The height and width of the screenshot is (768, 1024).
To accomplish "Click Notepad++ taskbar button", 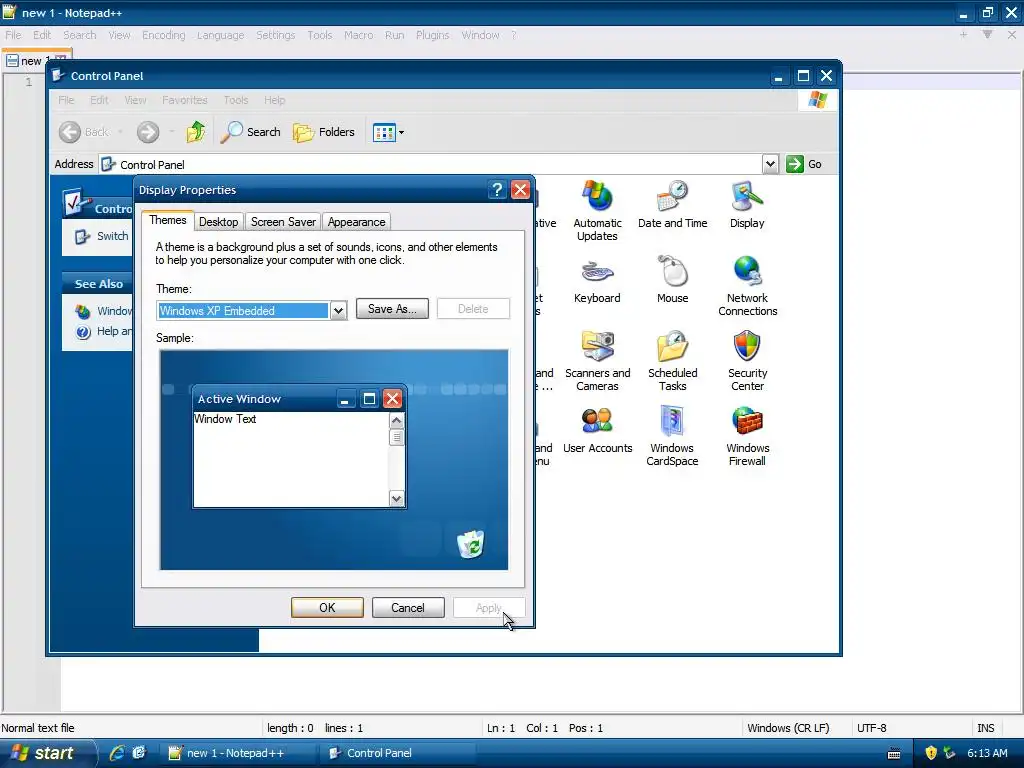I will (x=237, y=753).
